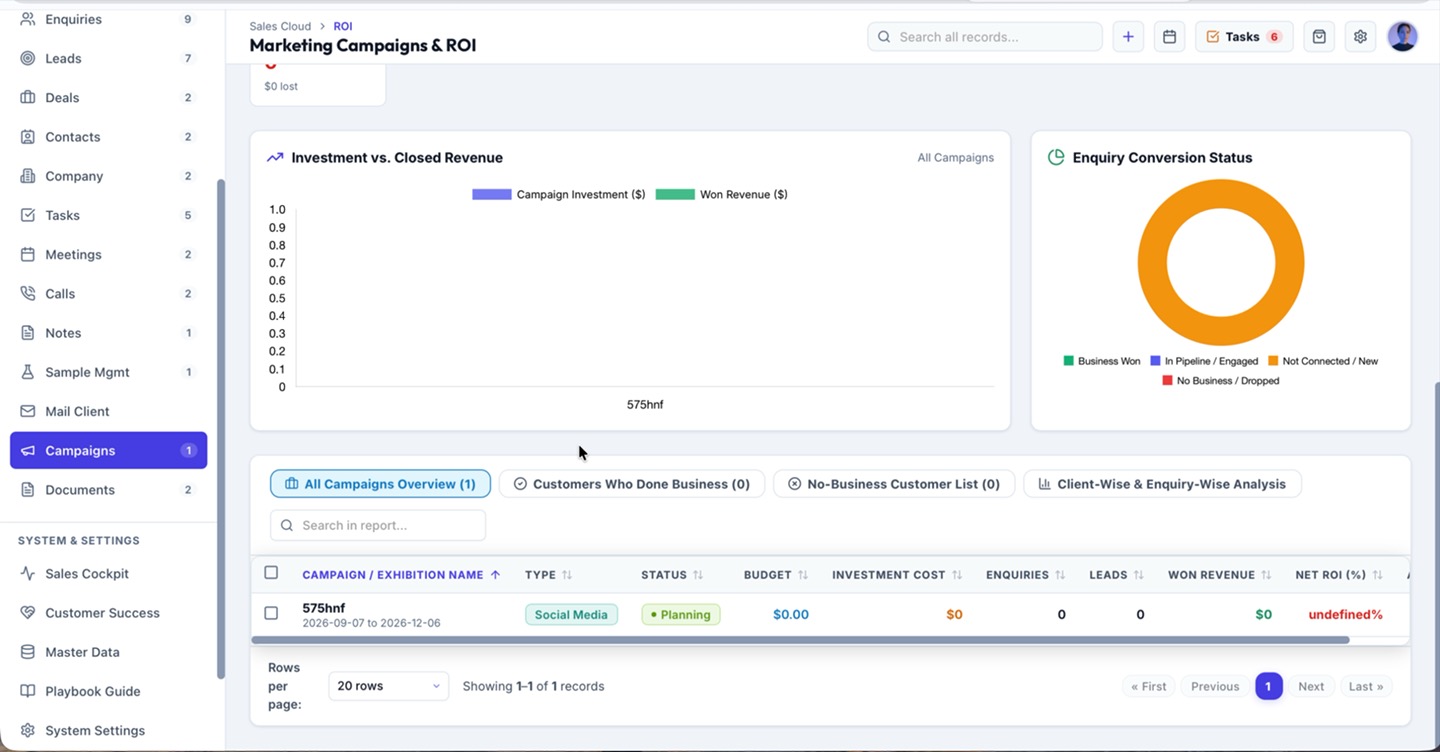Open the shopping bag icon in header

click(x=1319, y=37)
